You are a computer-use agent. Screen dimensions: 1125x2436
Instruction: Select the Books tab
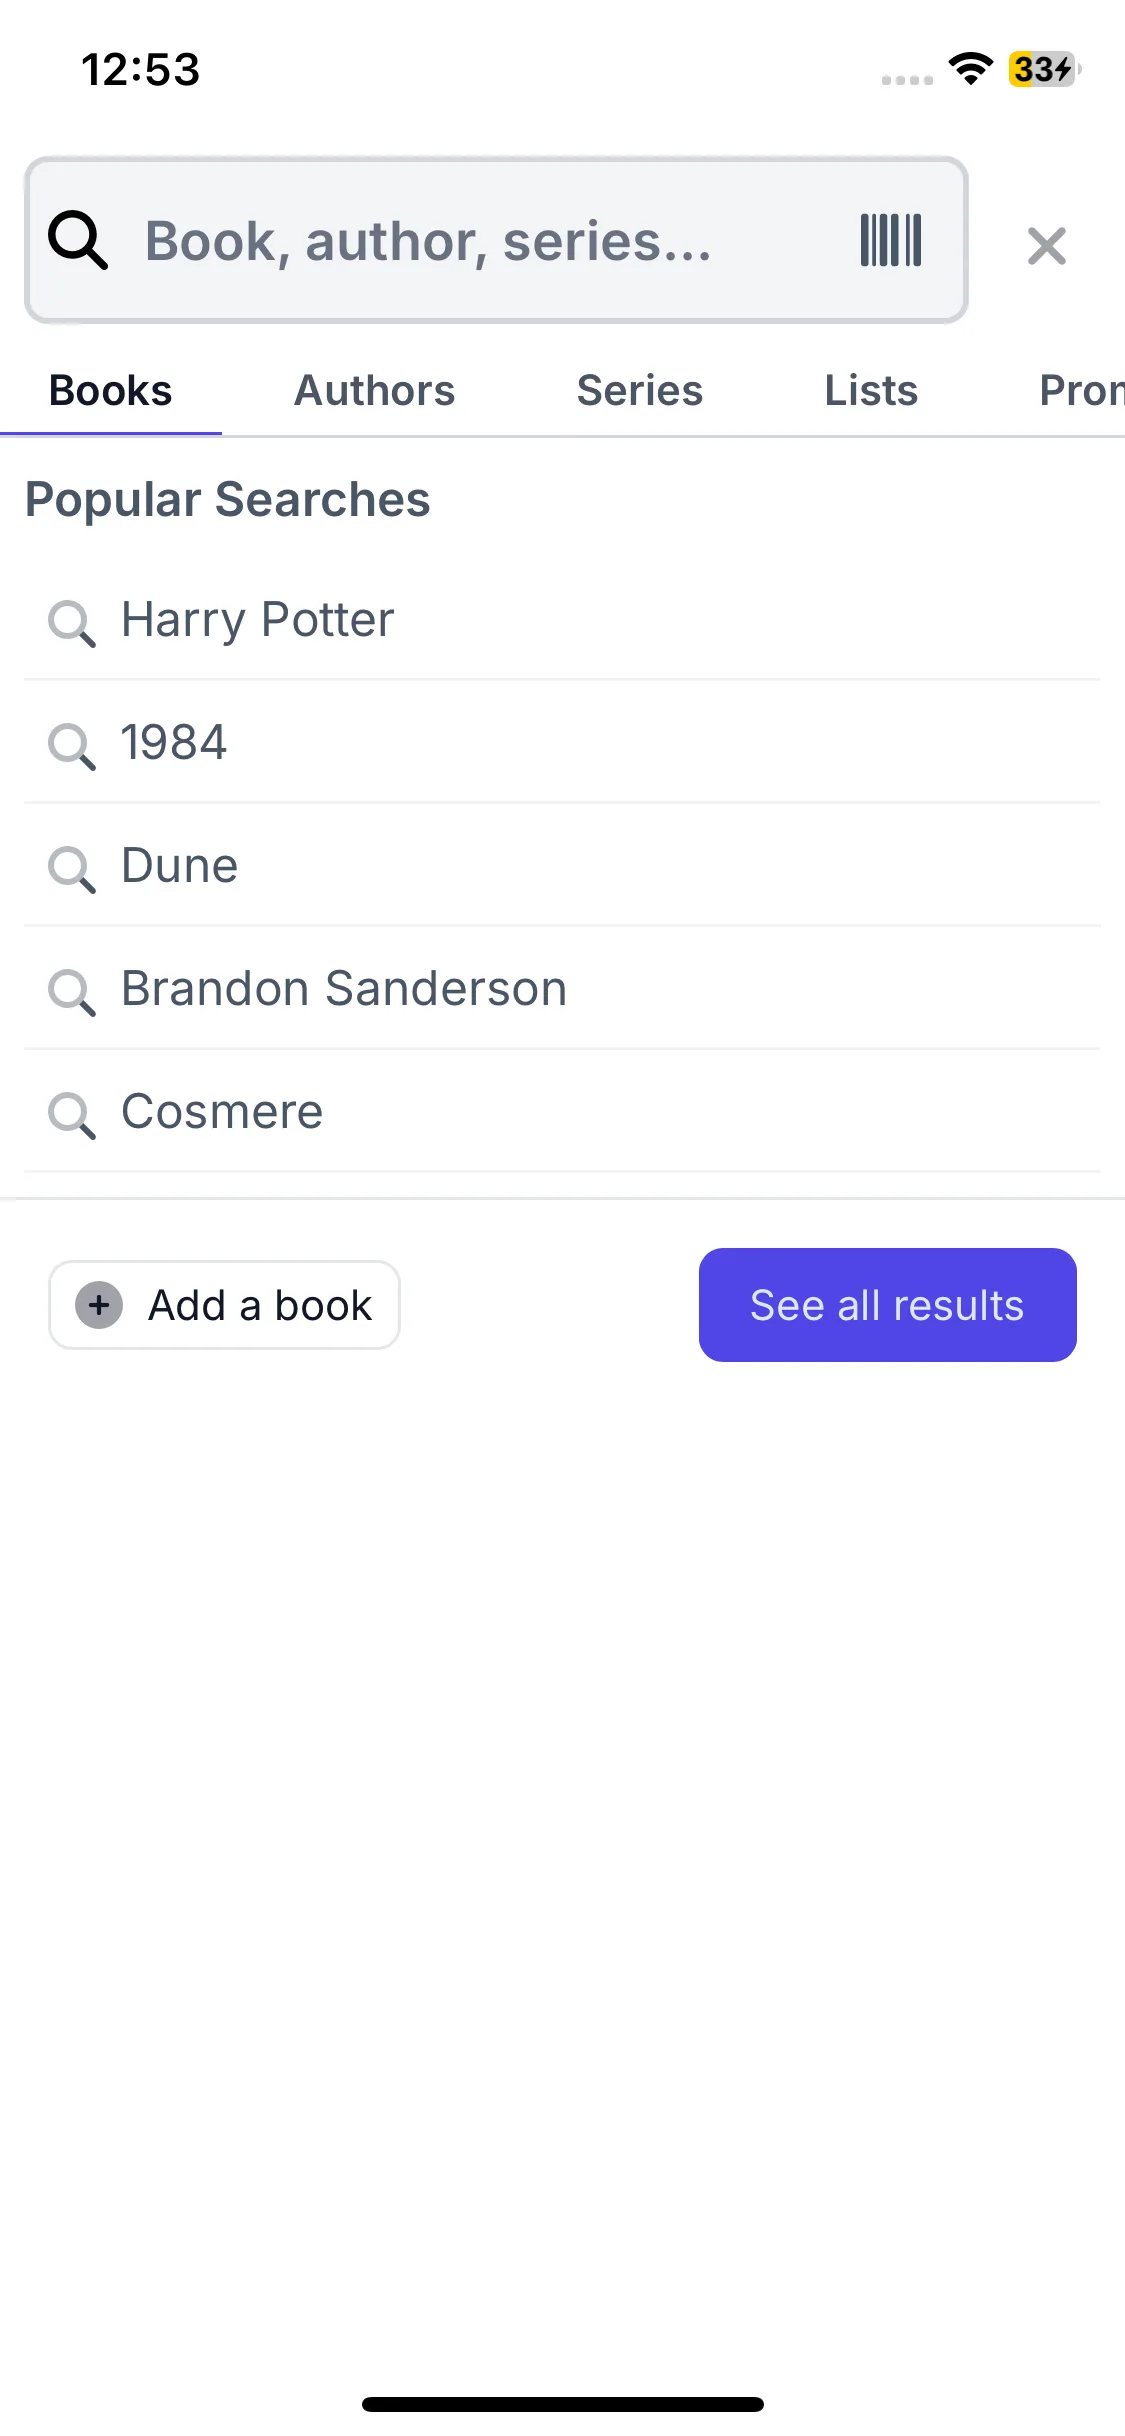click(111, 391)
